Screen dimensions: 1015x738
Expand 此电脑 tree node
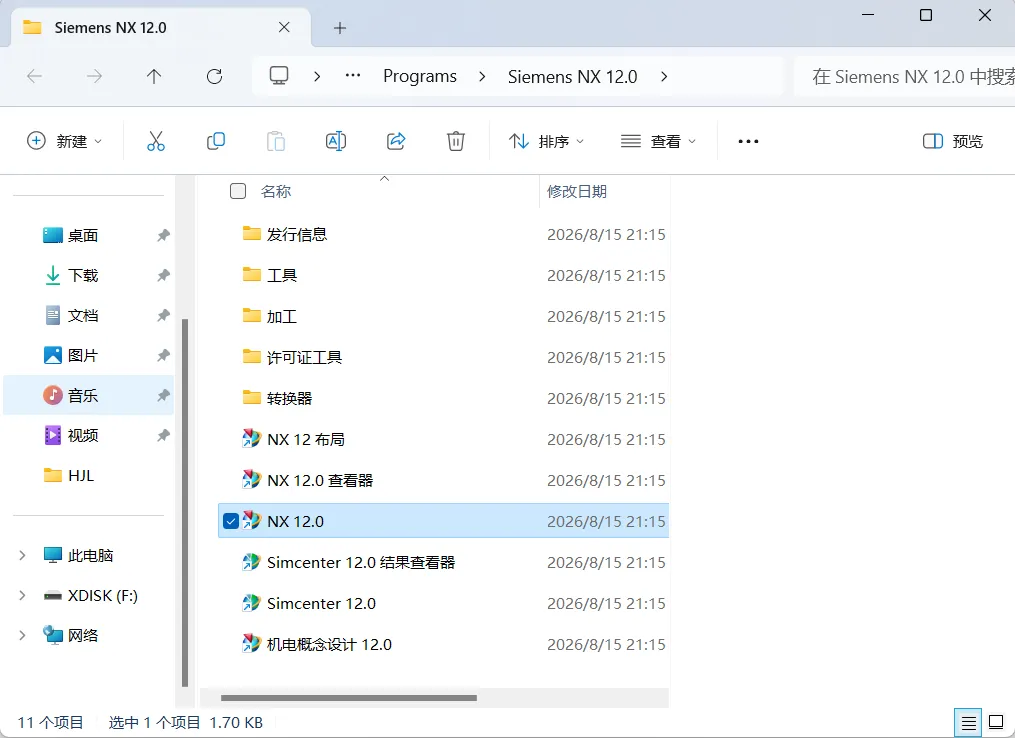[23, 555]
